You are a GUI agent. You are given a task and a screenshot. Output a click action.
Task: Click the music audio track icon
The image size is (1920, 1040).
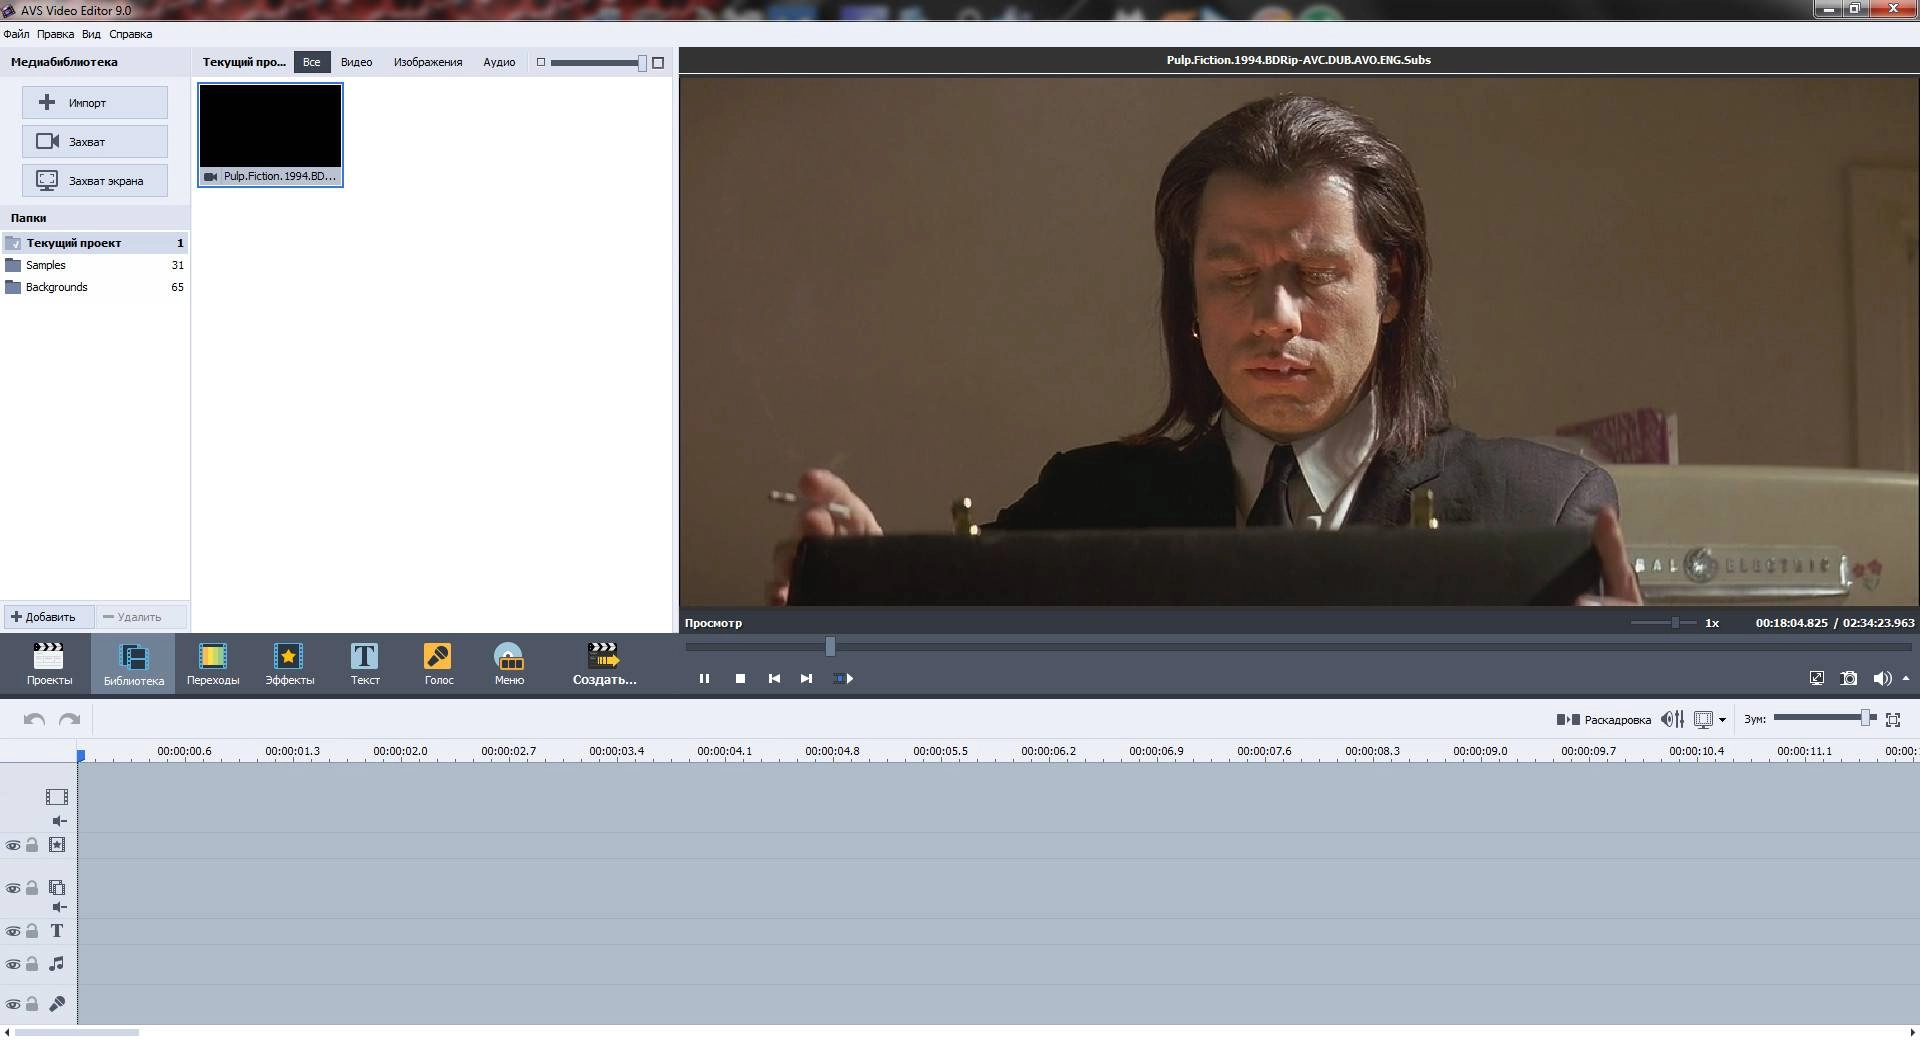click(x=57, y=964)
